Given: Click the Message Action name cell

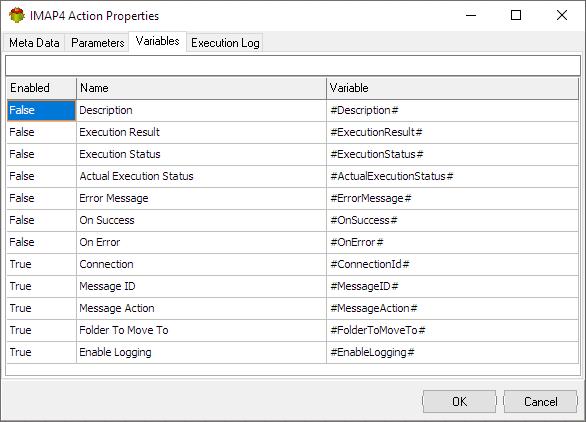Looking at the screenshot, I should point(201,309).
